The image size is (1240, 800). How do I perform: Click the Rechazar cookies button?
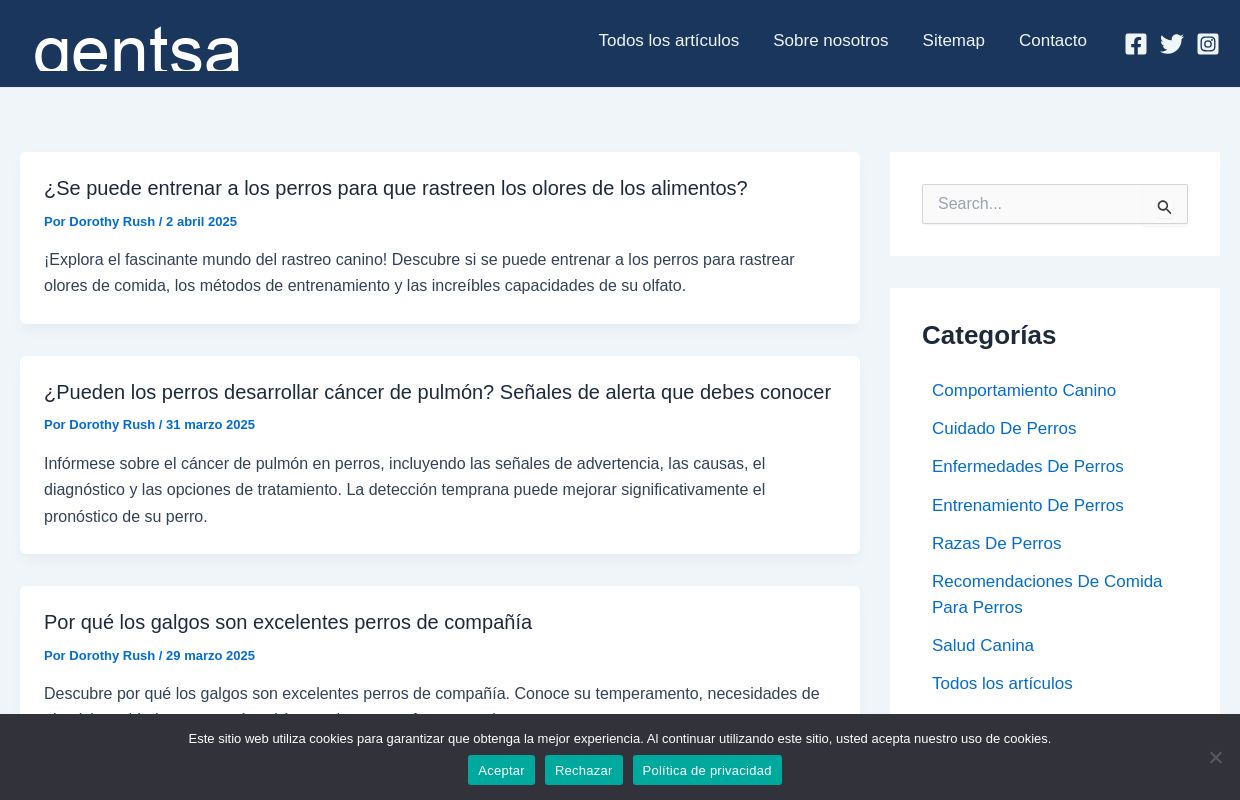[x=584, y=770]
